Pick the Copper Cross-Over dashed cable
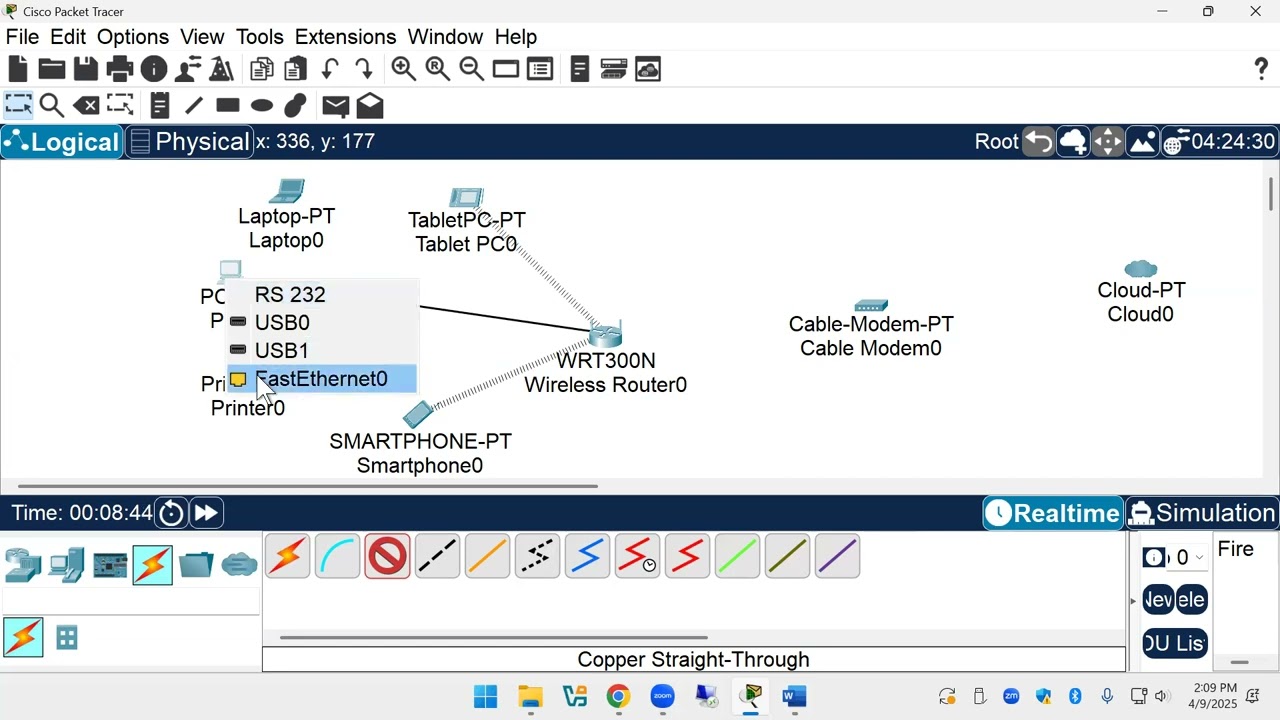Viewport: 1280px width, 720px height. 438,557
